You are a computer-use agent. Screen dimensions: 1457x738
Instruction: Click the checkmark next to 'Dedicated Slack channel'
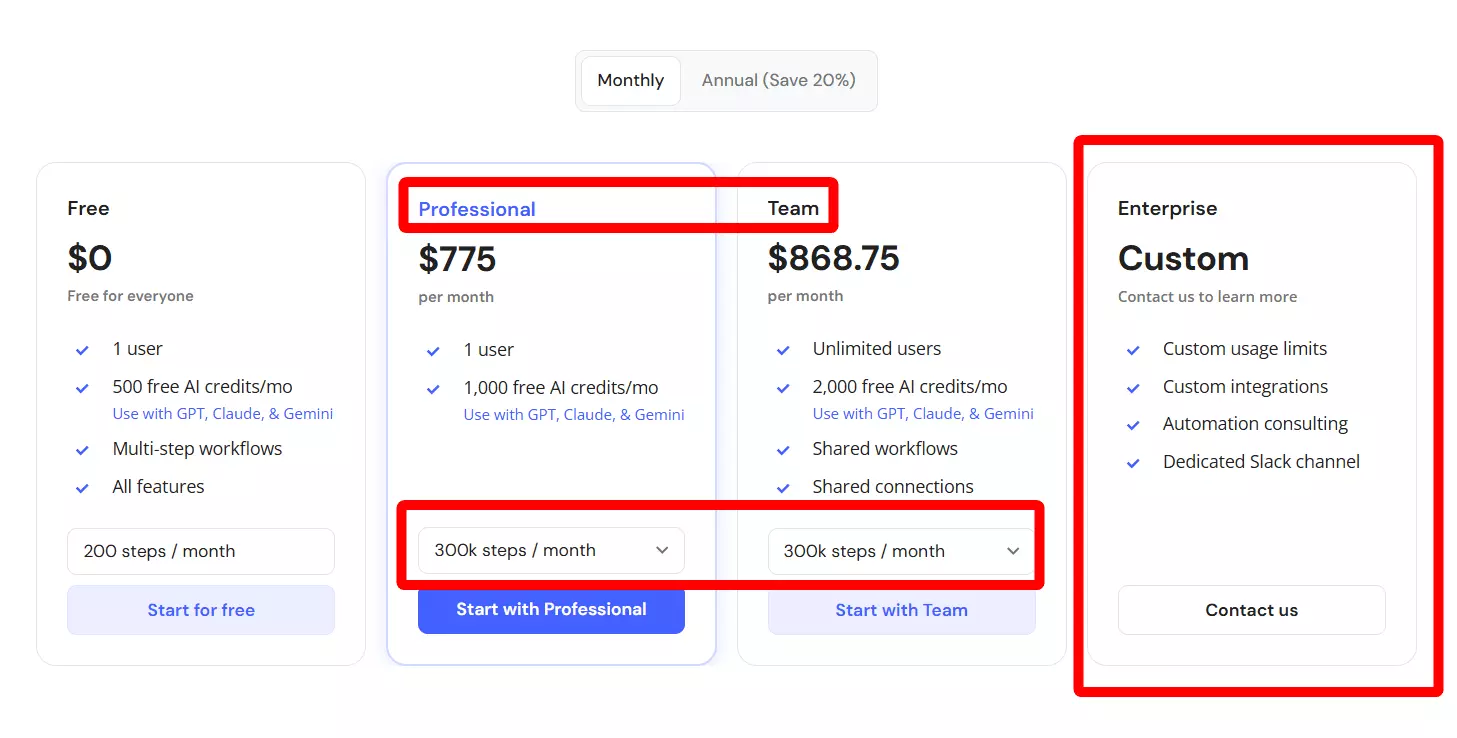1133,463
